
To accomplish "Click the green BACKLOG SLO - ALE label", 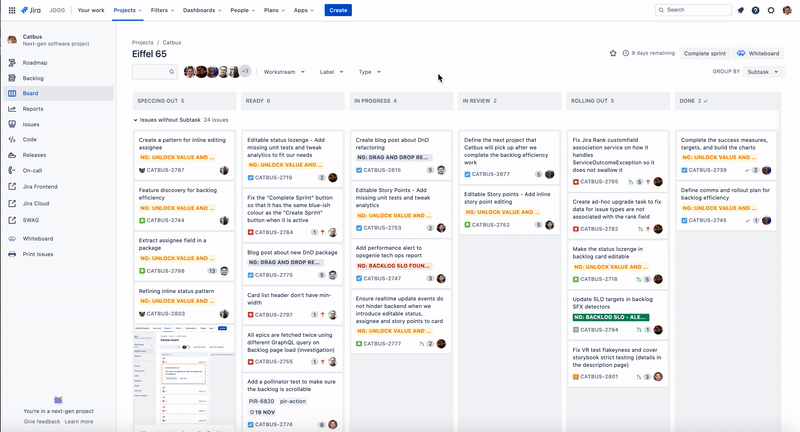I will [x=611, y=317].
